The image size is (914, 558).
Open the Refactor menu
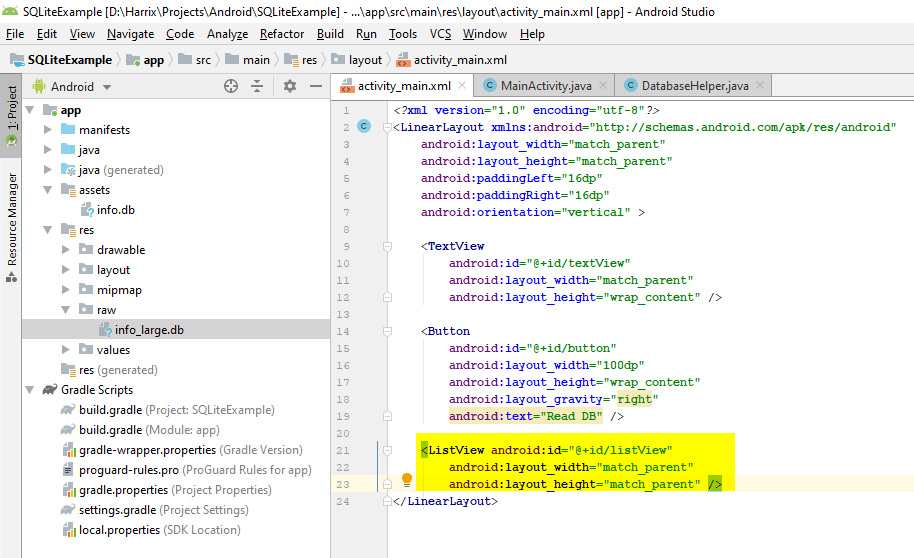(282, 34)
